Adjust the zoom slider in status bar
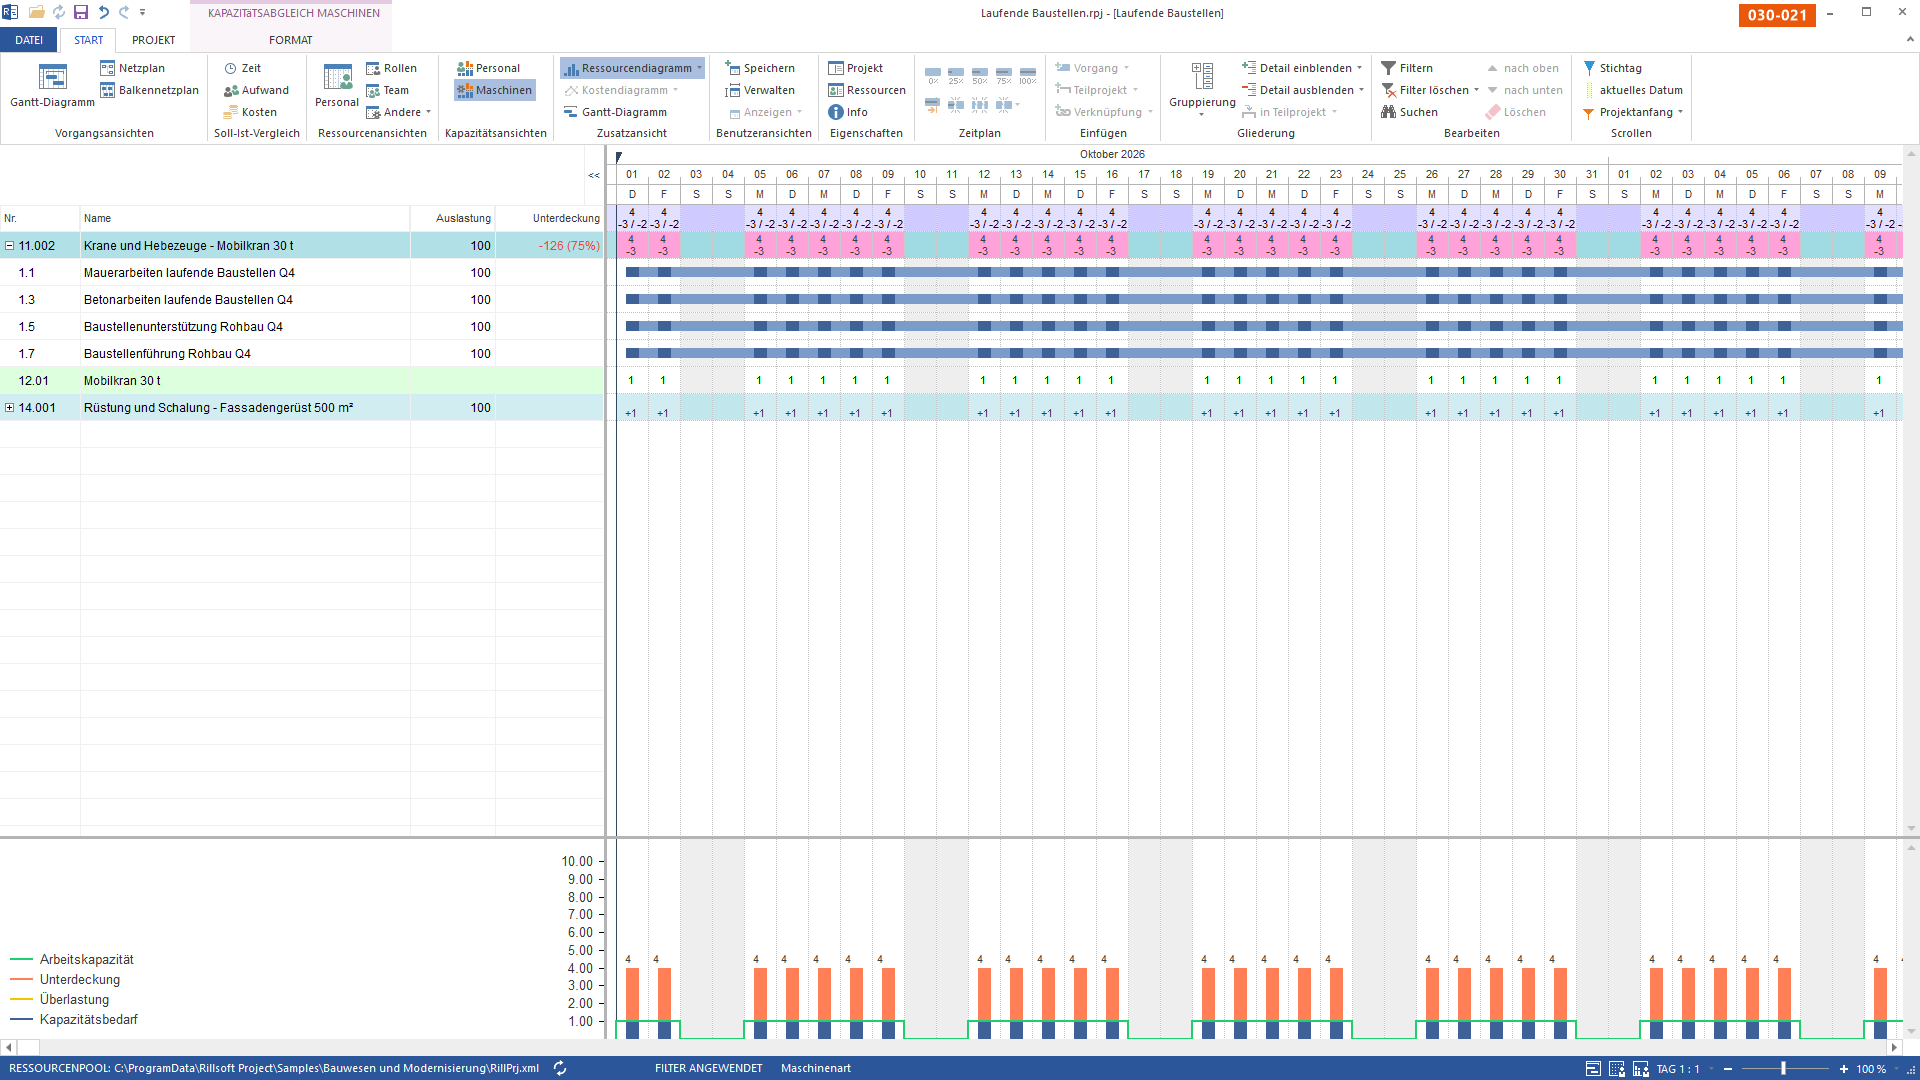This screenshot has height=1080, width=1920. click(1783, 1069)
